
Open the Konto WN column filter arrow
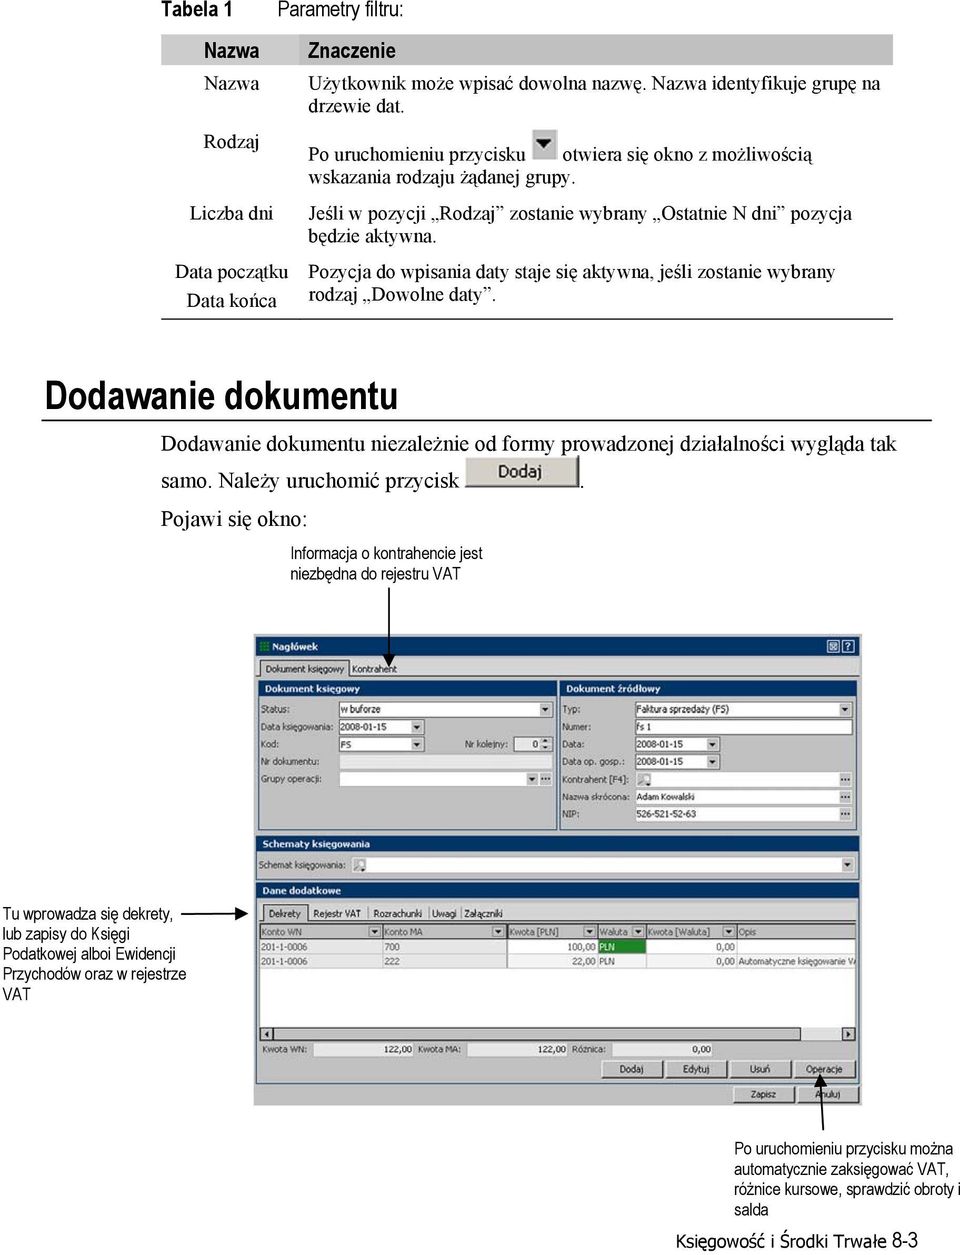click(375, 932)
